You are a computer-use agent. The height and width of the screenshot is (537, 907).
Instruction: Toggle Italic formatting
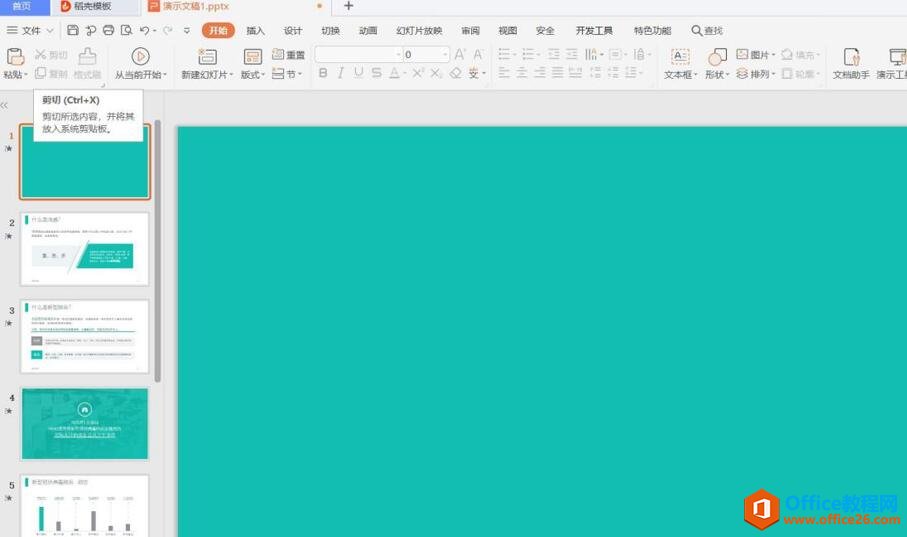tap(340, 73)
